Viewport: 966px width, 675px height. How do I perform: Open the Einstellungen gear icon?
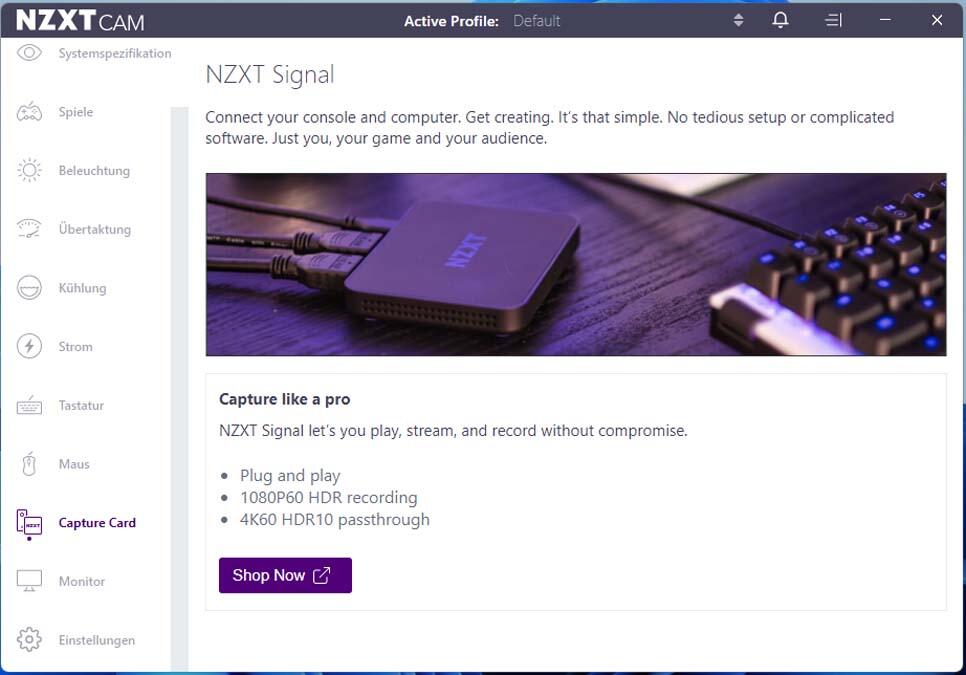[29, 640]
